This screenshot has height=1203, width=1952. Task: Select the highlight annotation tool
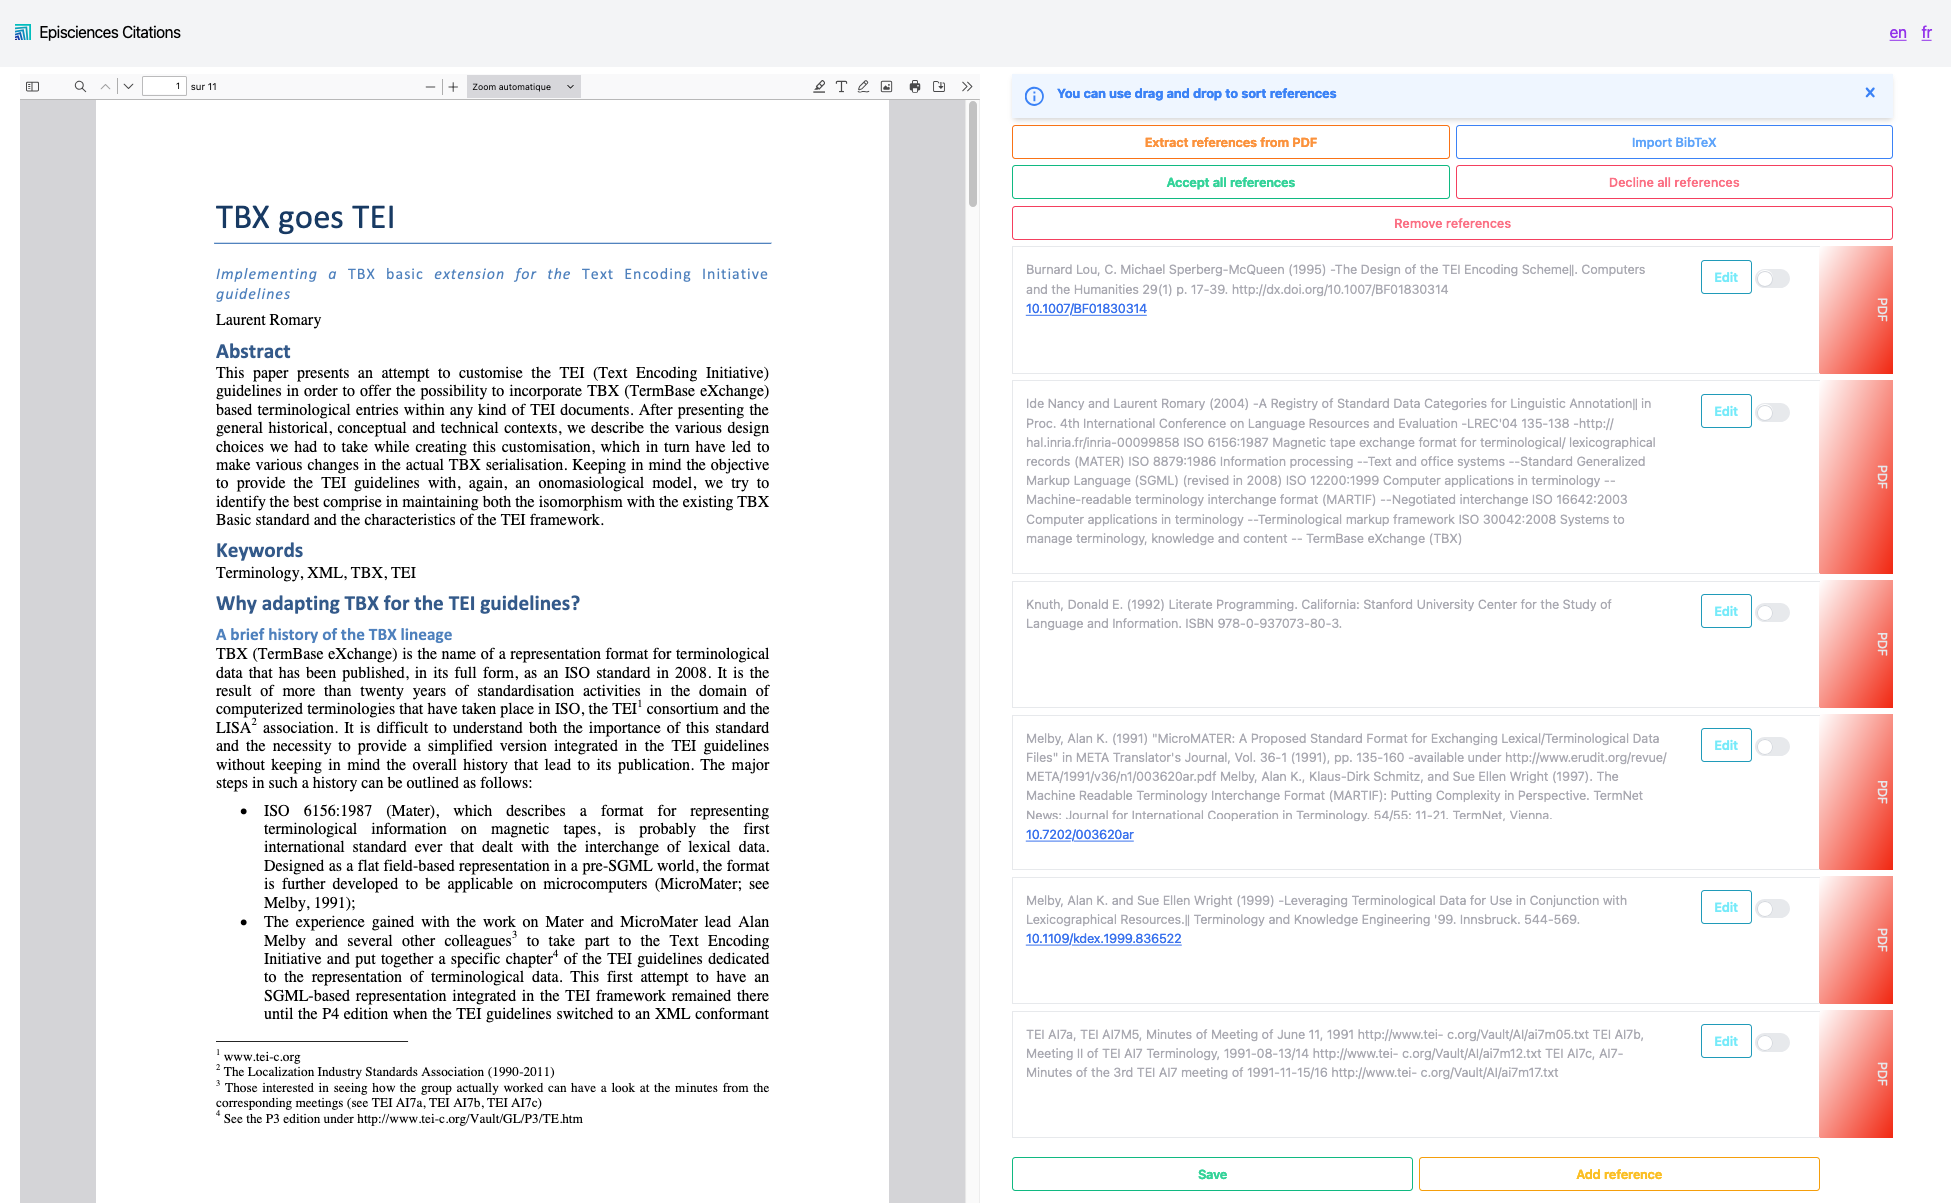coord(819,86)
